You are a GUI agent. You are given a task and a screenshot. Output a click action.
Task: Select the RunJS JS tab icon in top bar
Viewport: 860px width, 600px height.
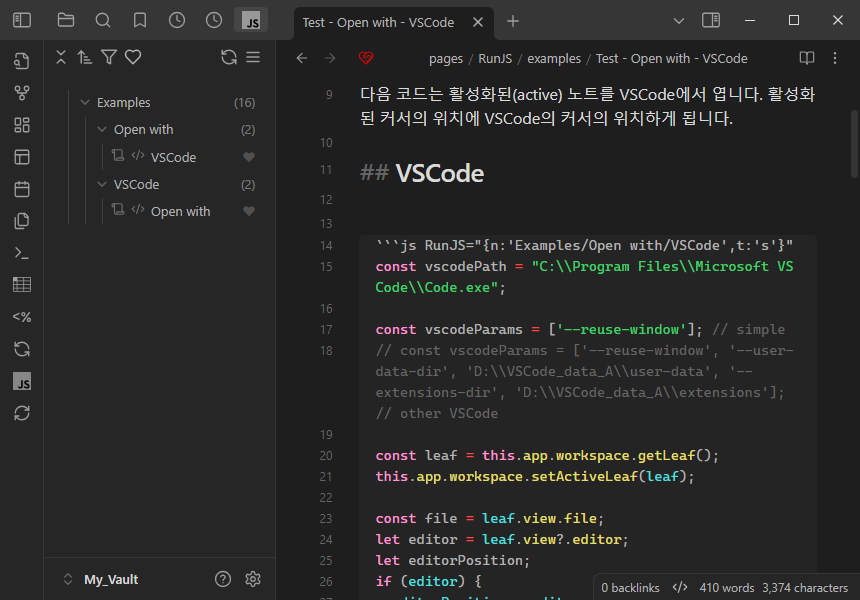[x=251, y=20]
